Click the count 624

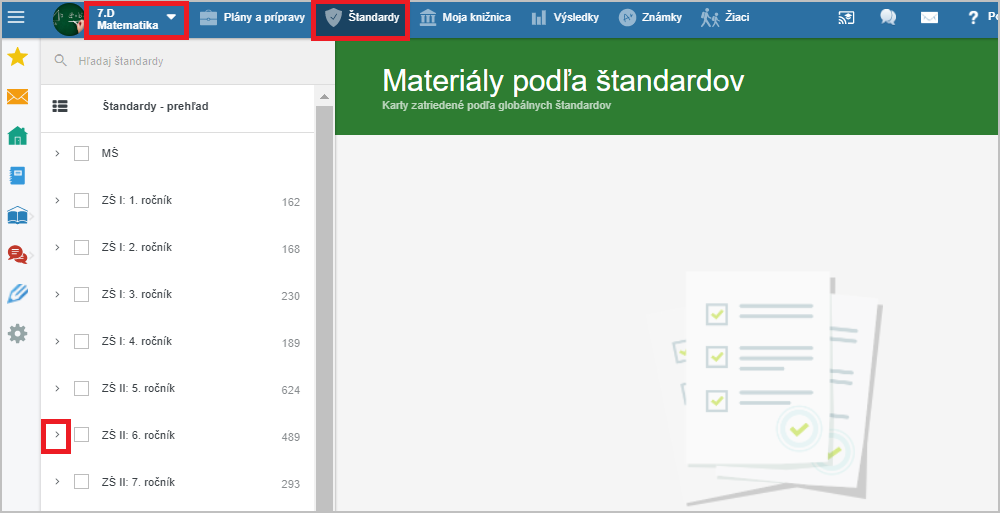pos(291,390)
